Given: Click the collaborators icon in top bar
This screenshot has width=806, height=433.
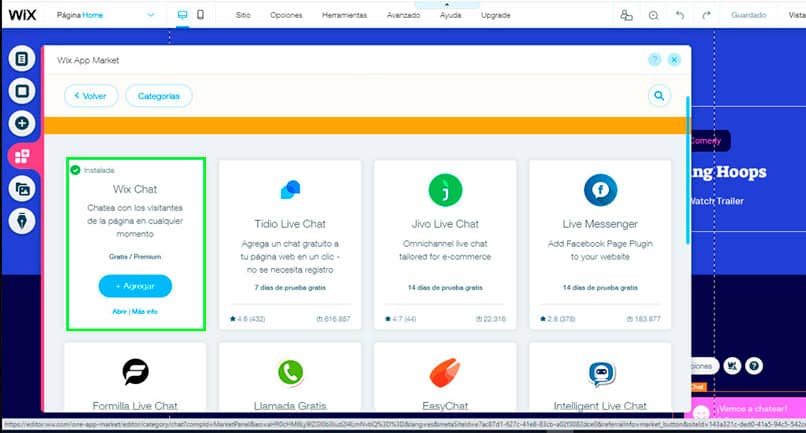Looking at the screenshot, I should pos(626,15).
